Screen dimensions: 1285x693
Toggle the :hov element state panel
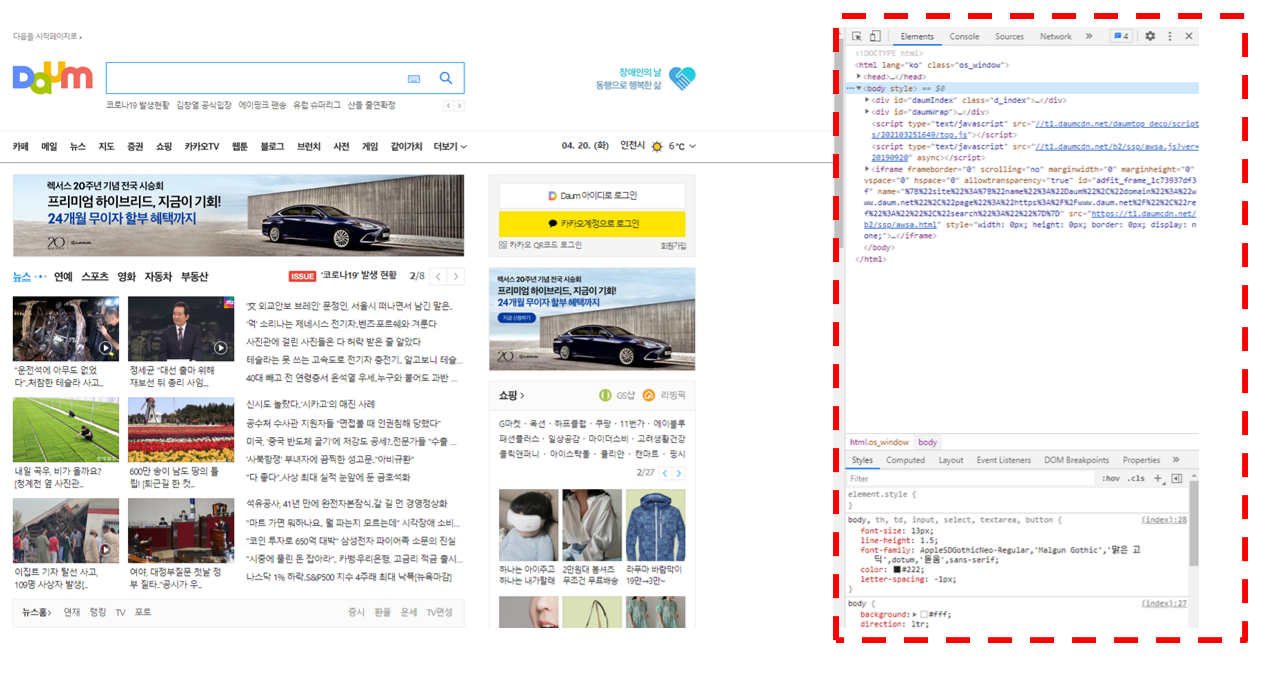click(x=1111, y=478)
